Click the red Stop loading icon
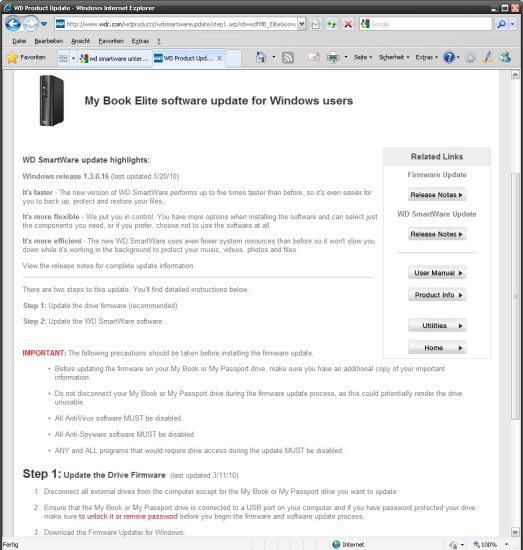This screenshot has height=550, width=523. (348, 24)
